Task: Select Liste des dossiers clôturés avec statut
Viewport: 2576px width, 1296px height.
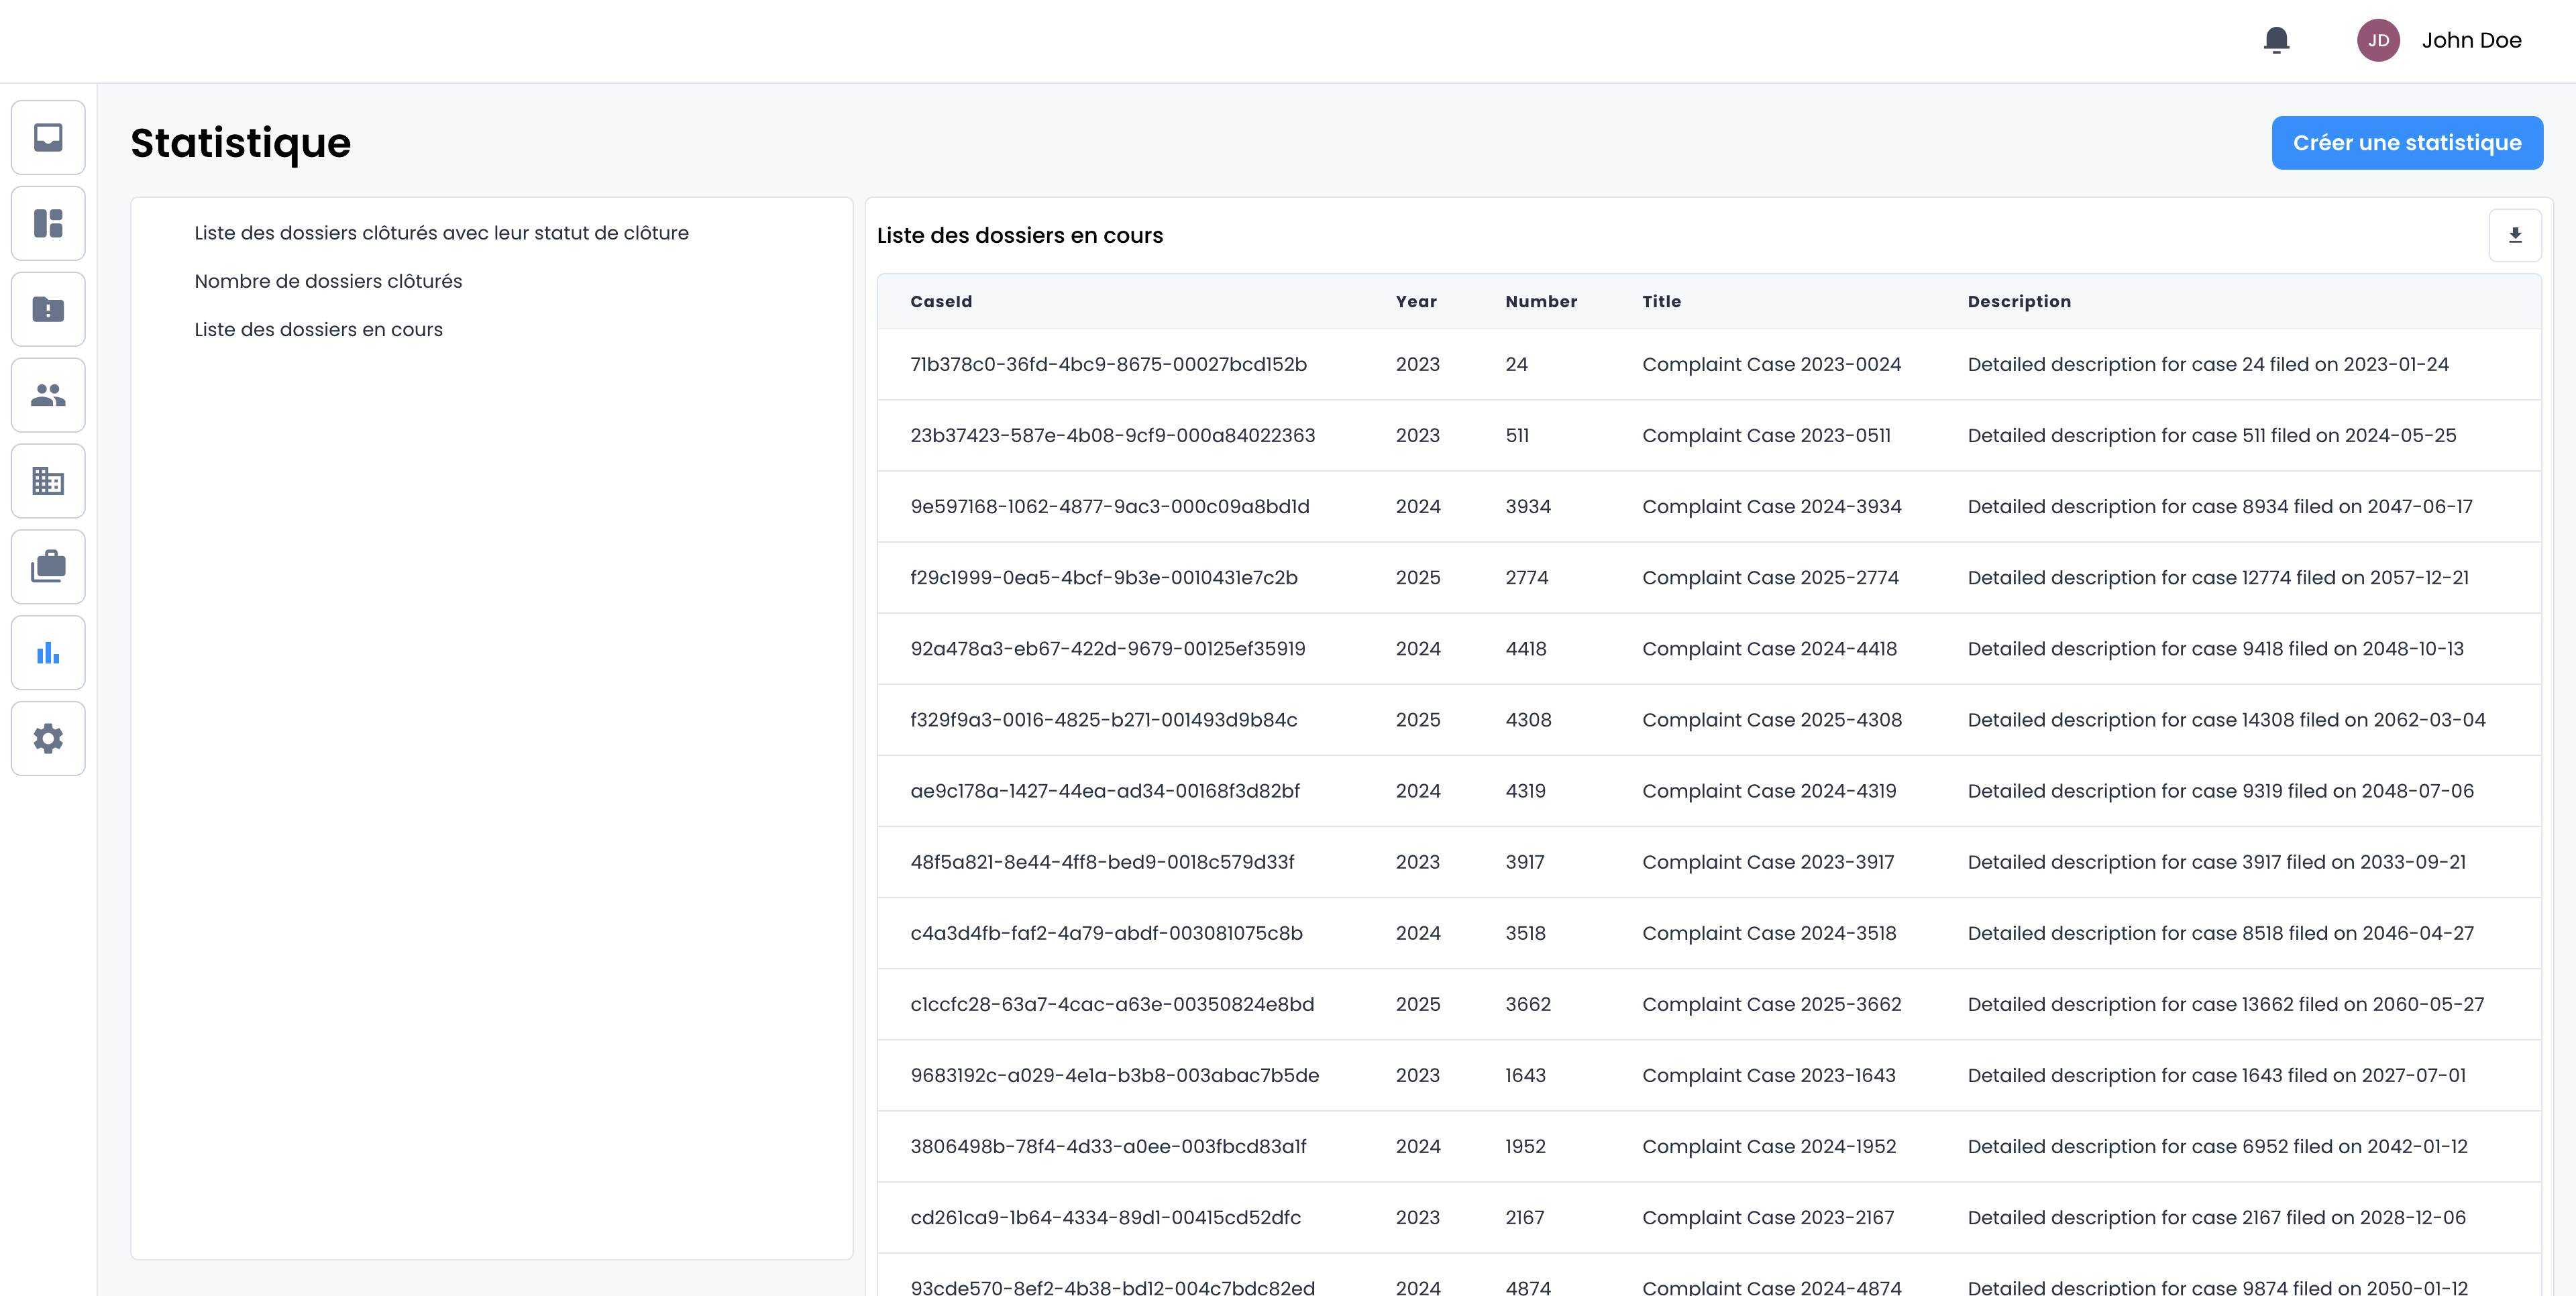Action: point(441,233)
